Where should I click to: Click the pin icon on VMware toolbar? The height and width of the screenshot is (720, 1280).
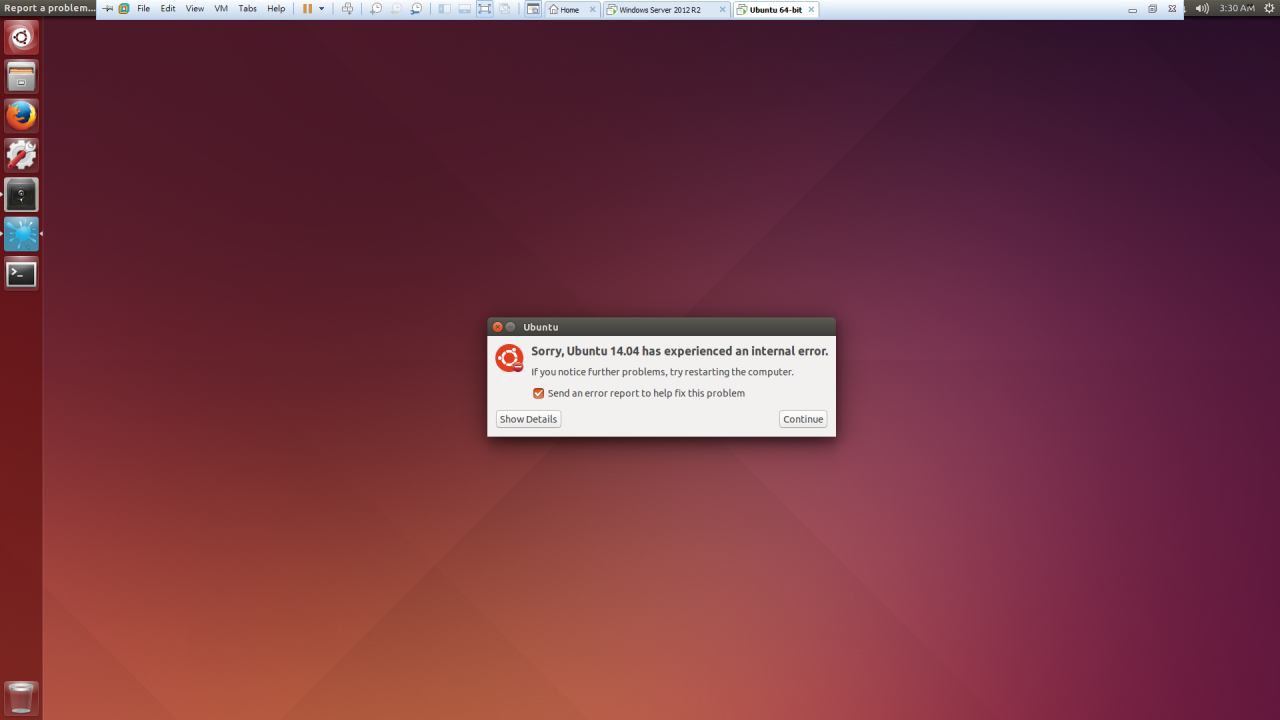(x=108, y=9)
